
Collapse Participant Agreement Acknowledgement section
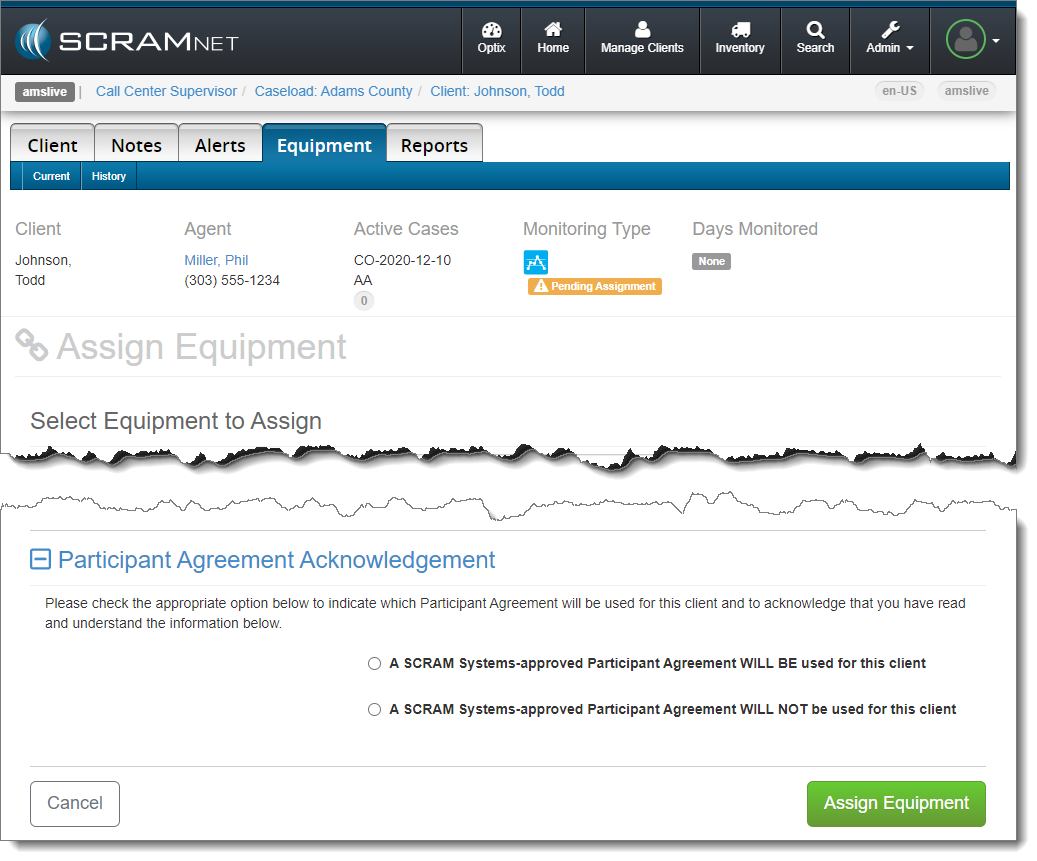click(40, 560)
